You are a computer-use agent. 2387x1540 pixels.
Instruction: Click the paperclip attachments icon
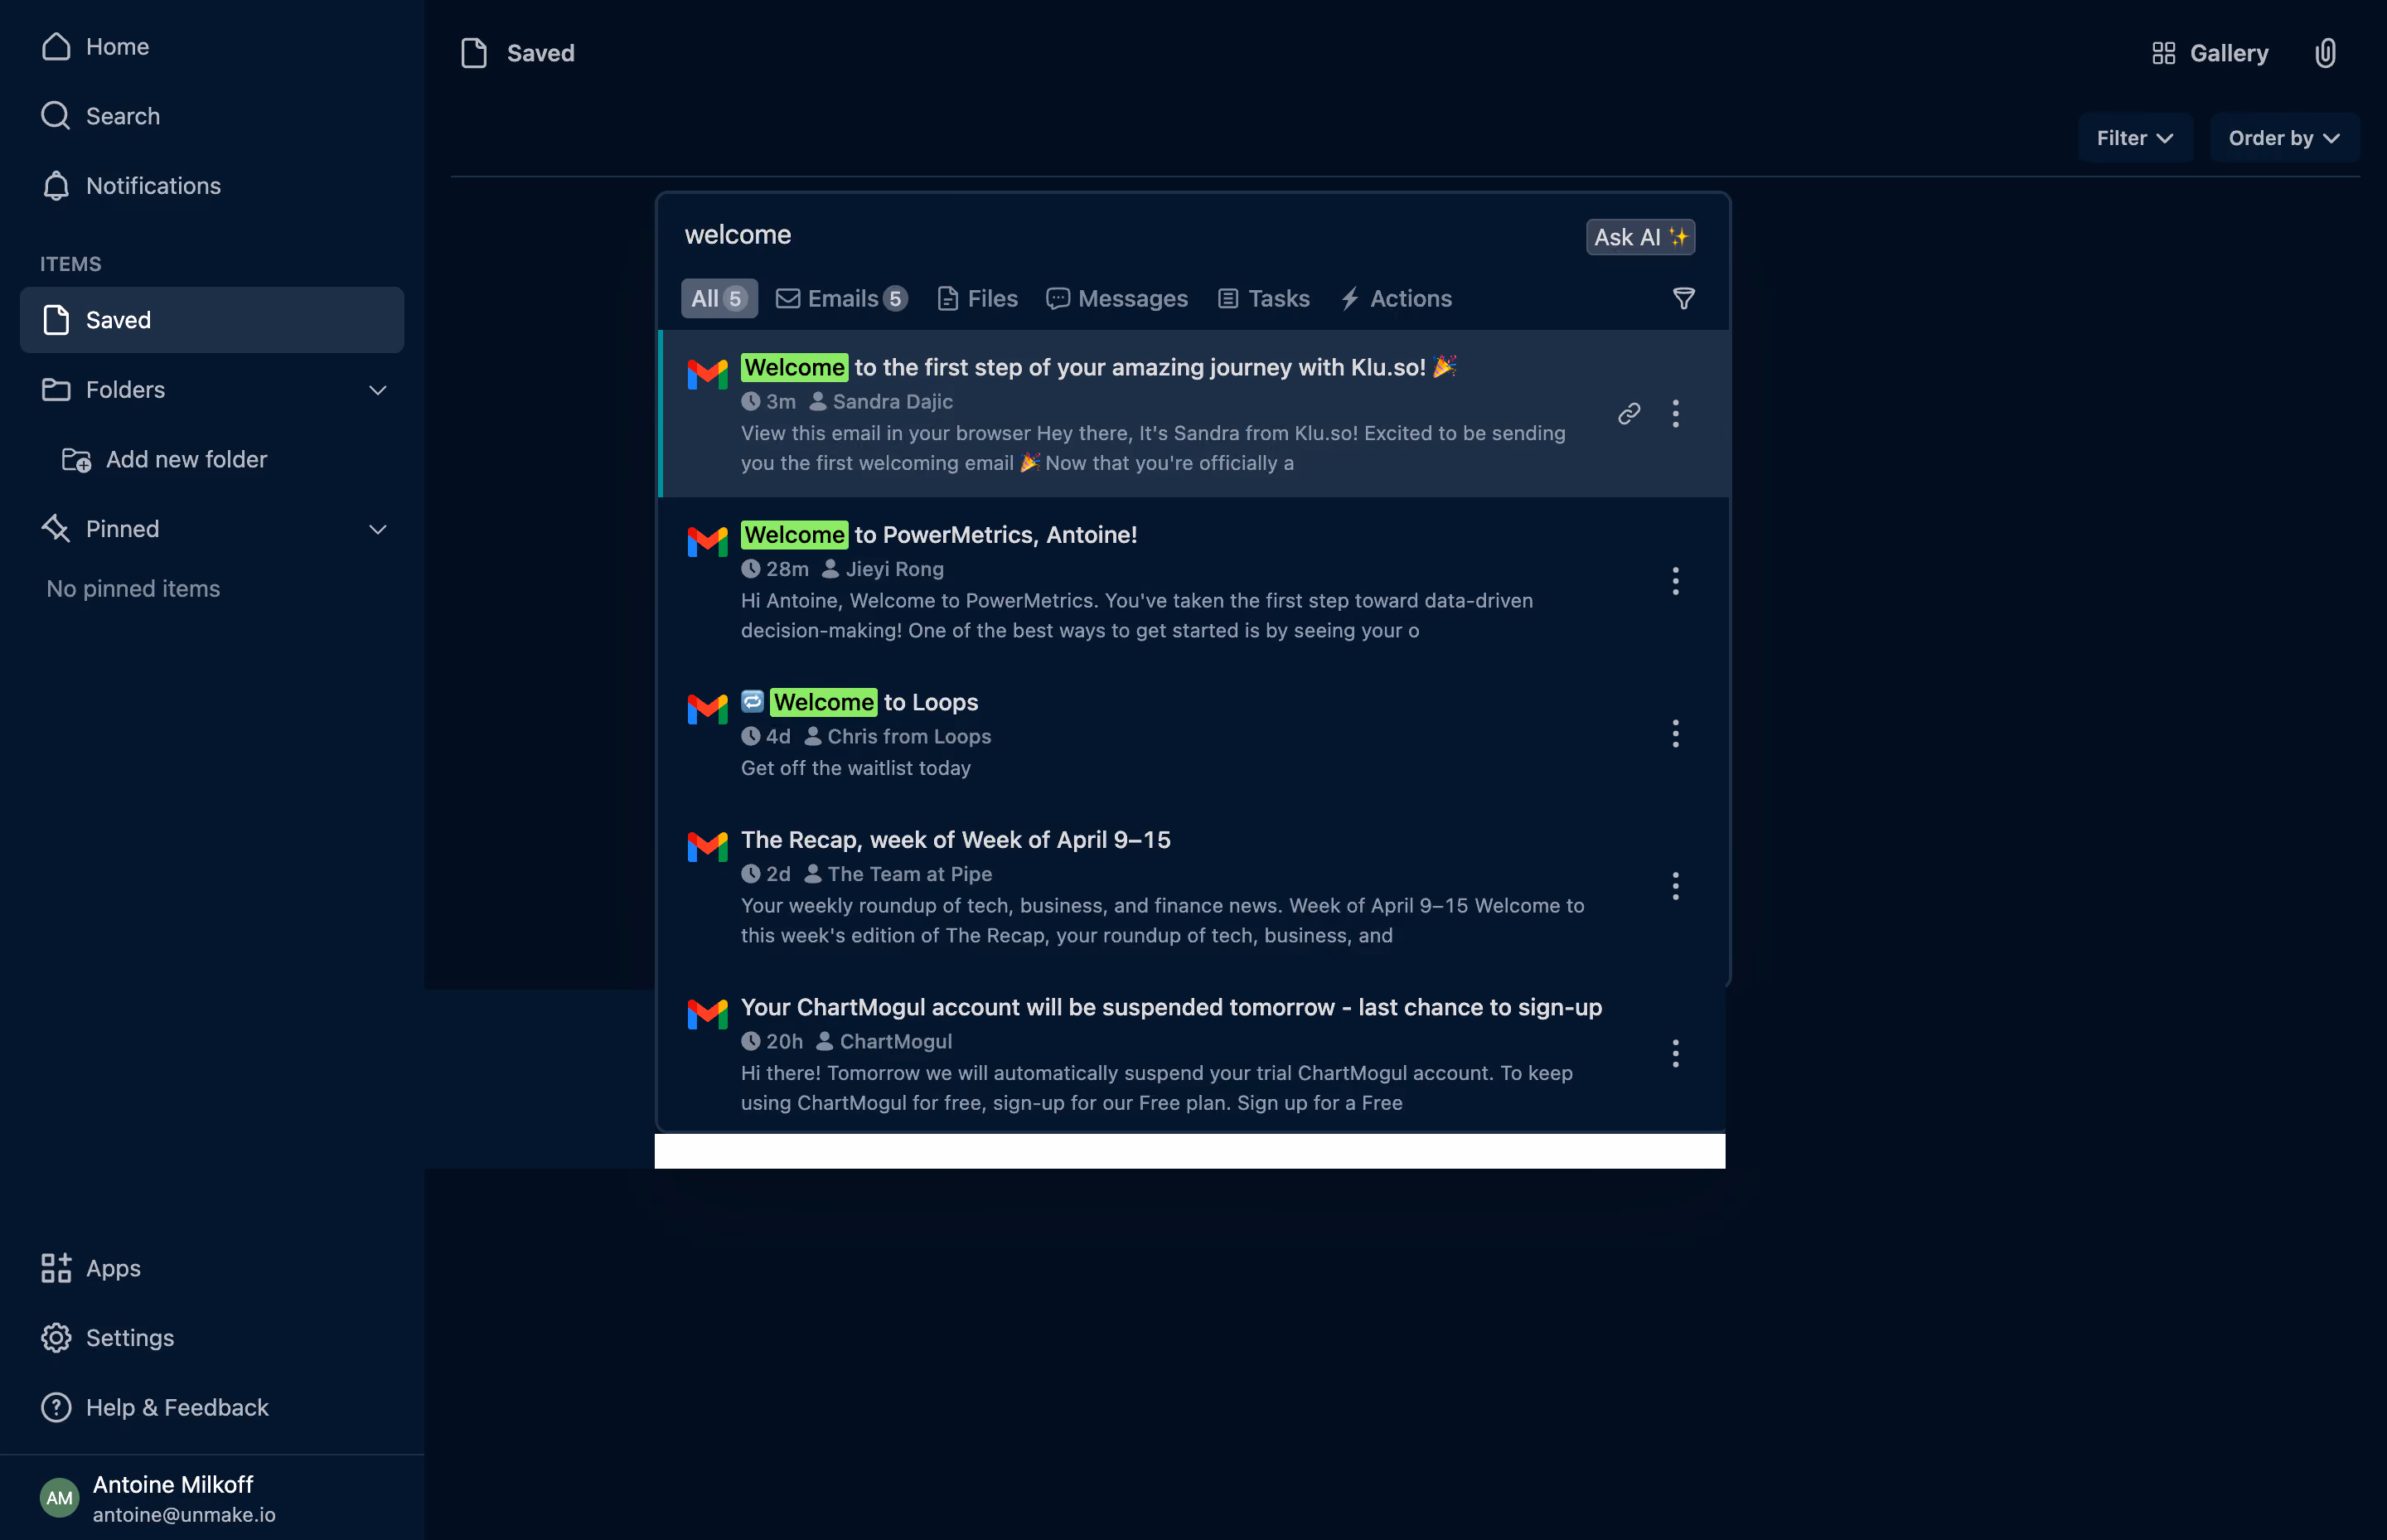click(x=2325, y=53)
